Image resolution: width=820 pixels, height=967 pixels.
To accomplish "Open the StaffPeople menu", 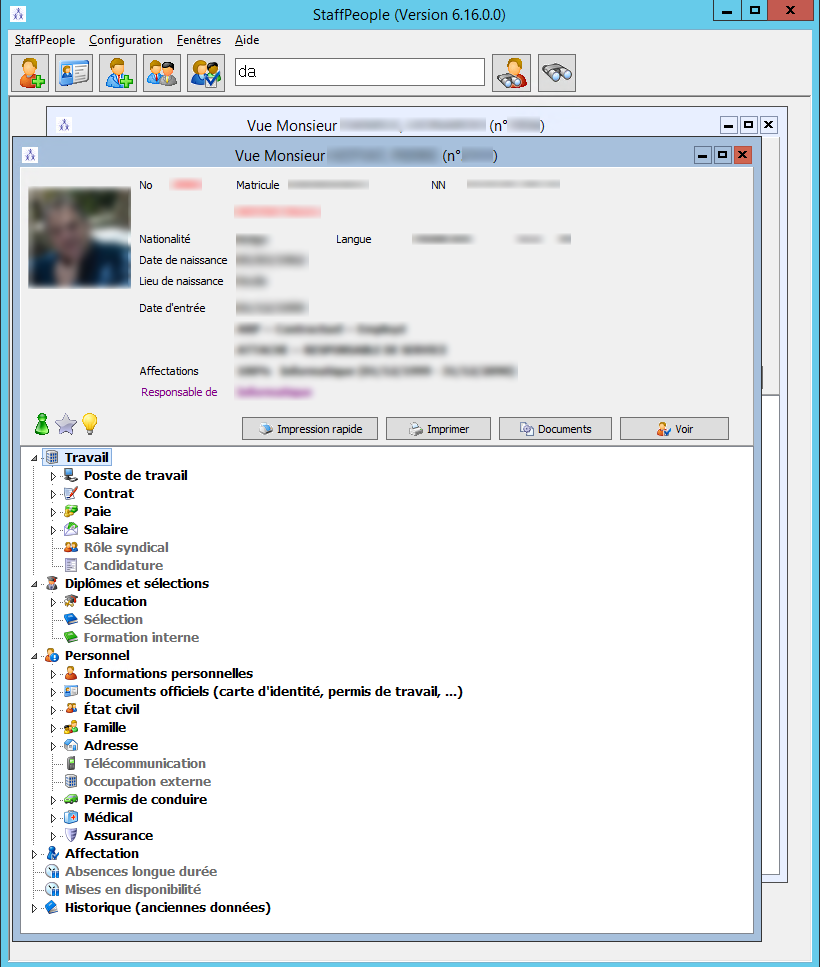I will [x=45, y=40].
